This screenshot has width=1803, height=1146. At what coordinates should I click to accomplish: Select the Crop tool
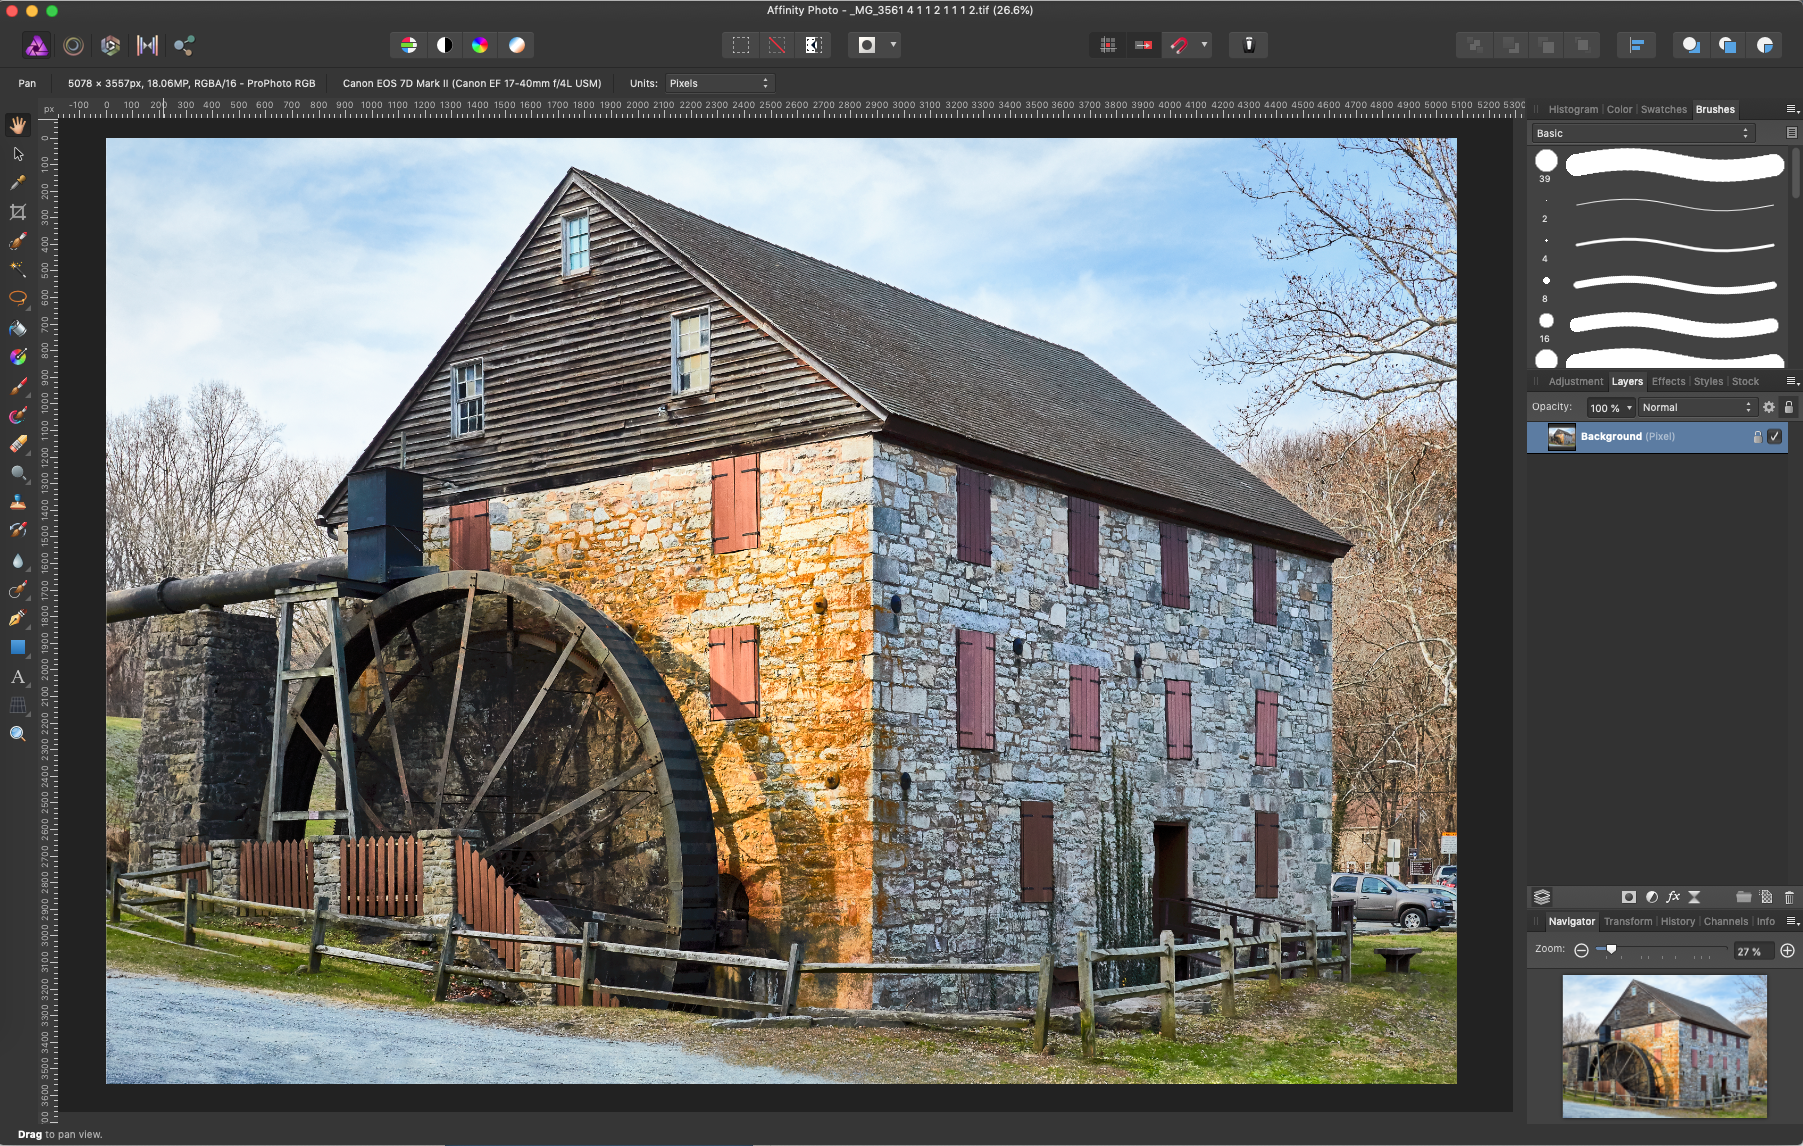click(x=18, y=212)
